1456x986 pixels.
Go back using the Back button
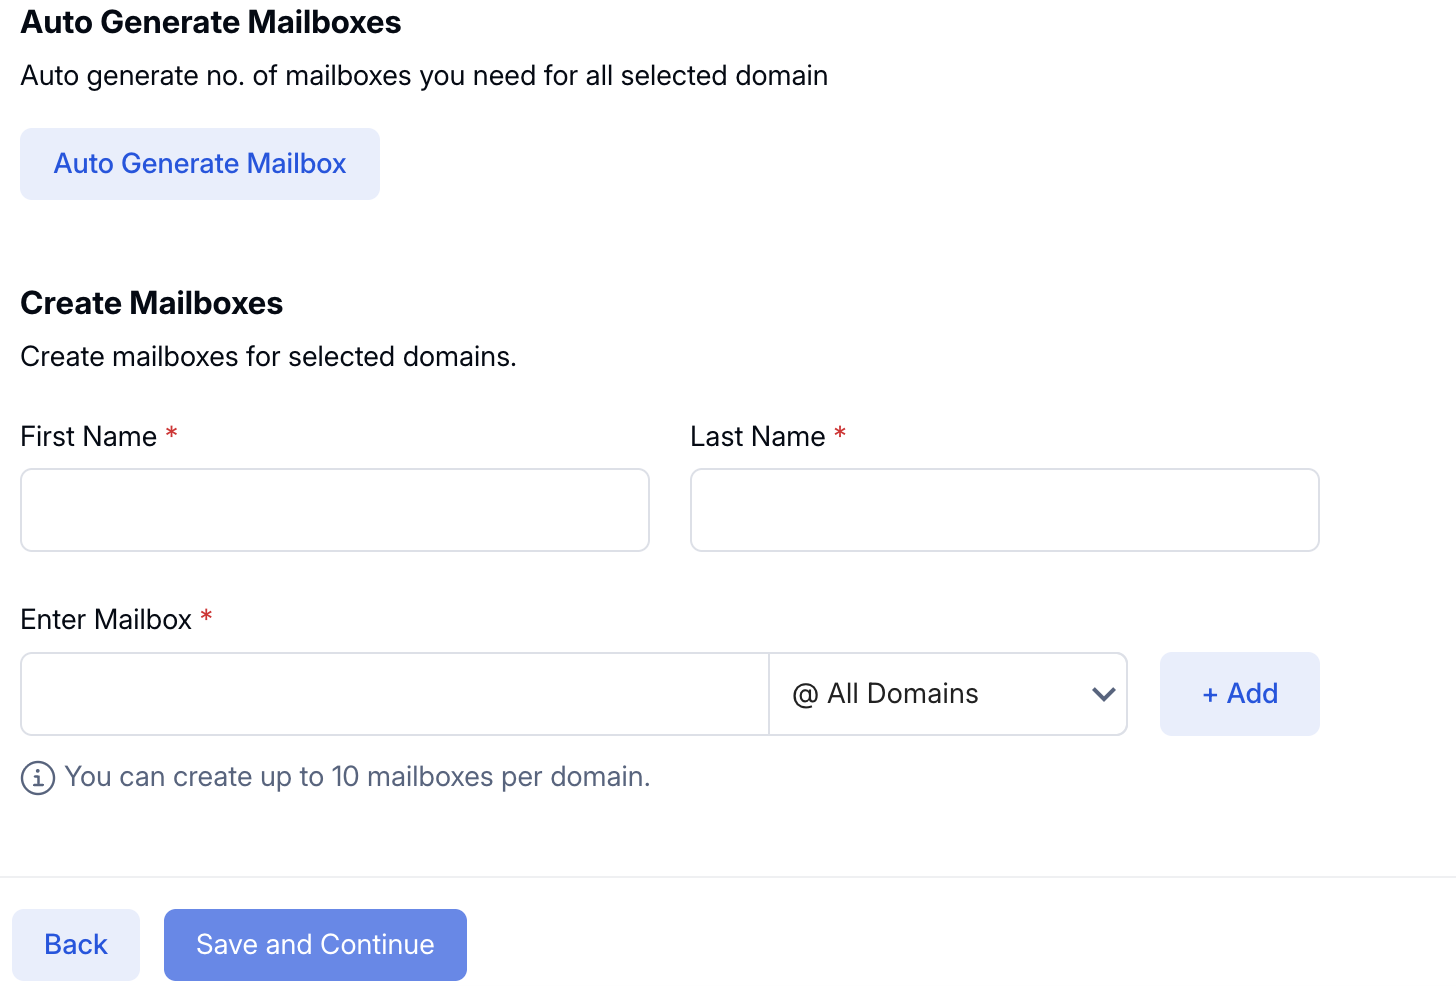[x=76, y=945]
